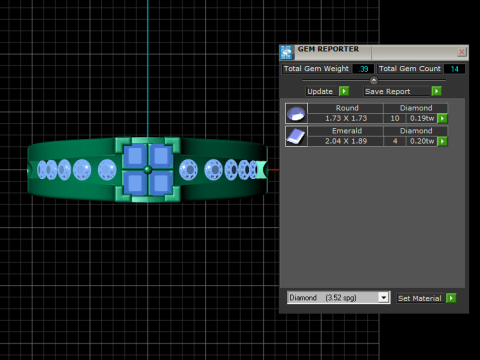Click the Round shape name cell
The width and height of the screenshot is (480, 360).
(x=346, y=108)
